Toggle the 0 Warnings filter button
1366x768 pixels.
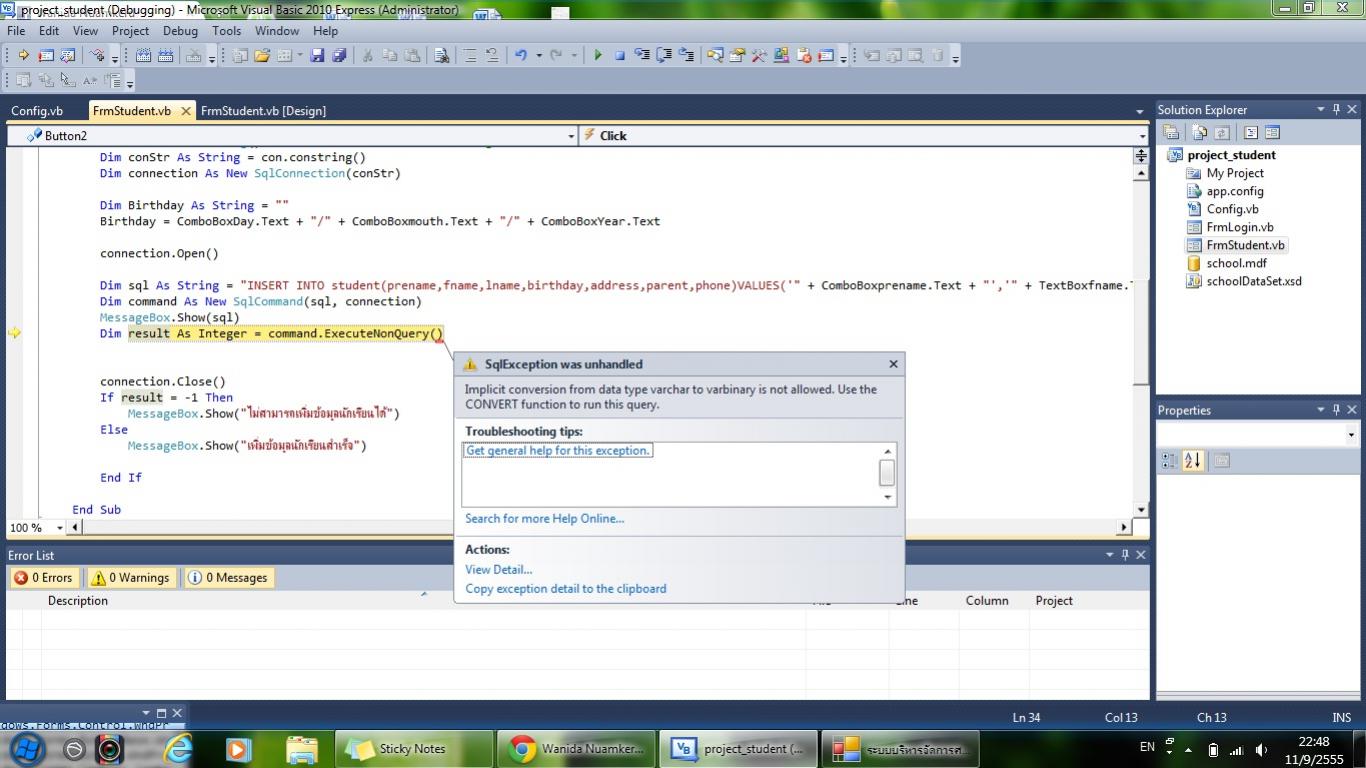click(x=130, y=577)
